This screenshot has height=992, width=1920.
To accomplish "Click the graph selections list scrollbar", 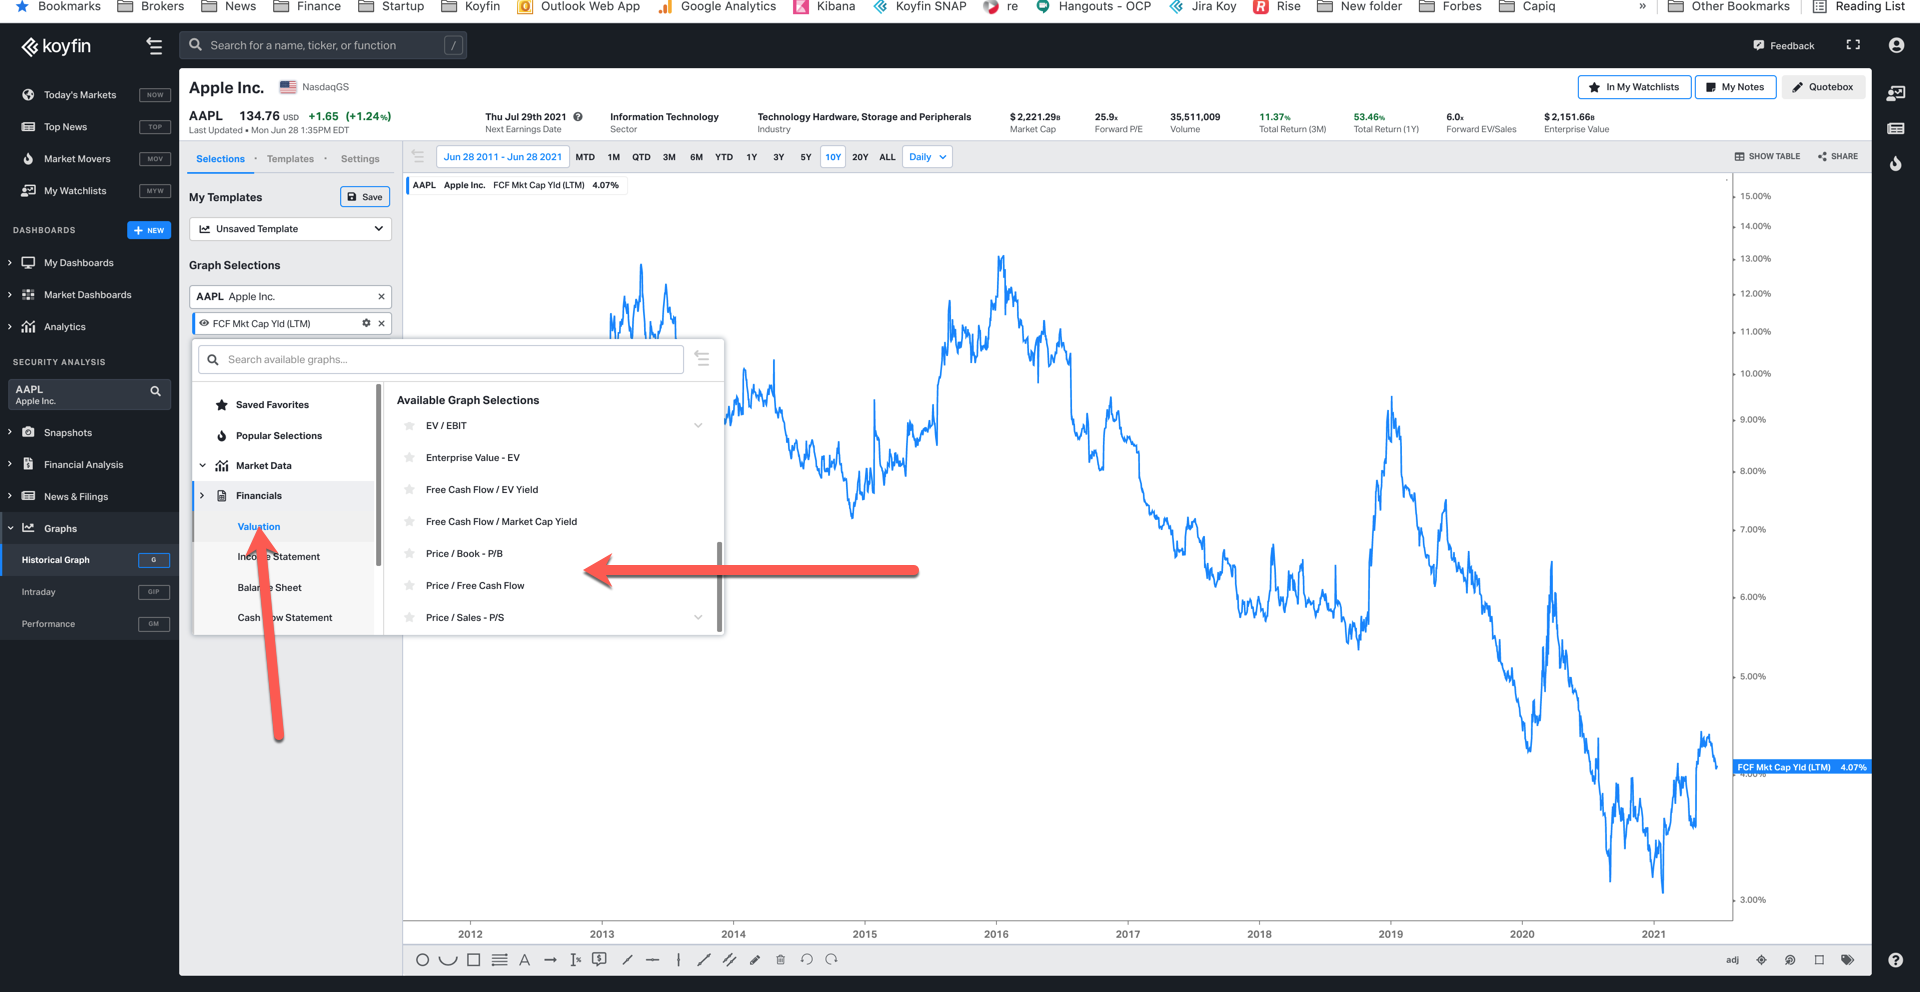I will pyautogui.click(x=719, y=585).
